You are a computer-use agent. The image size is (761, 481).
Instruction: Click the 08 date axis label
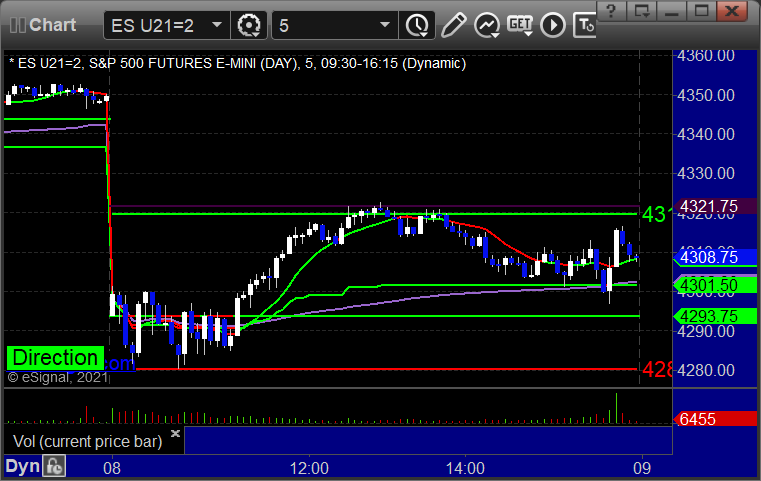112,468
